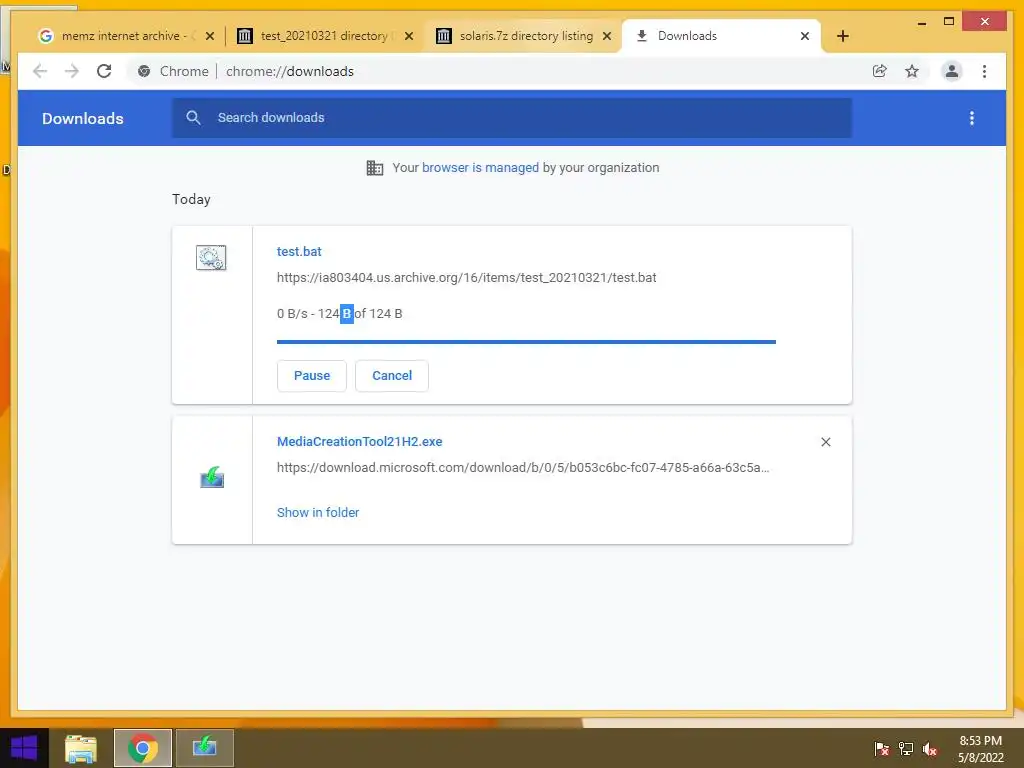Close the test_20210321 directory tab
Image resolution: width=1024 pixels, height=768 pixels.
409,36
